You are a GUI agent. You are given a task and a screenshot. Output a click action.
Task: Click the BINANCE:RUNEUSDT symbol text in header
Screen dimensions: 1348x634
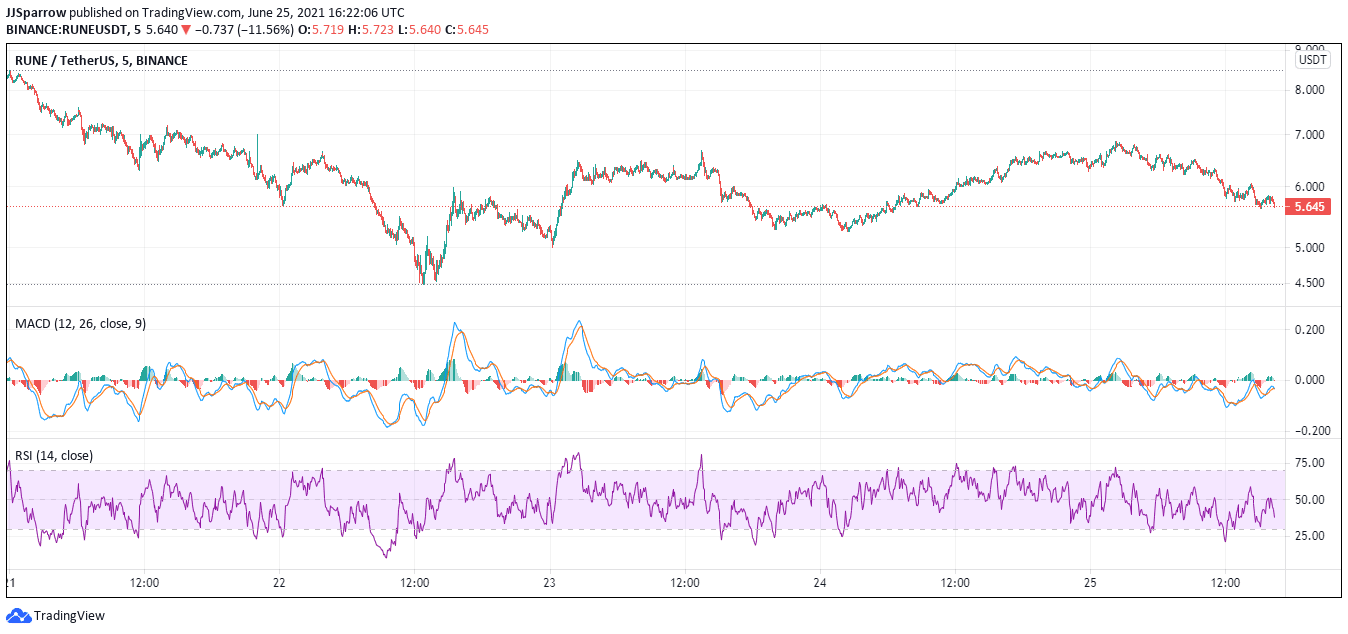pyautogui.click(x=66, y=28)
